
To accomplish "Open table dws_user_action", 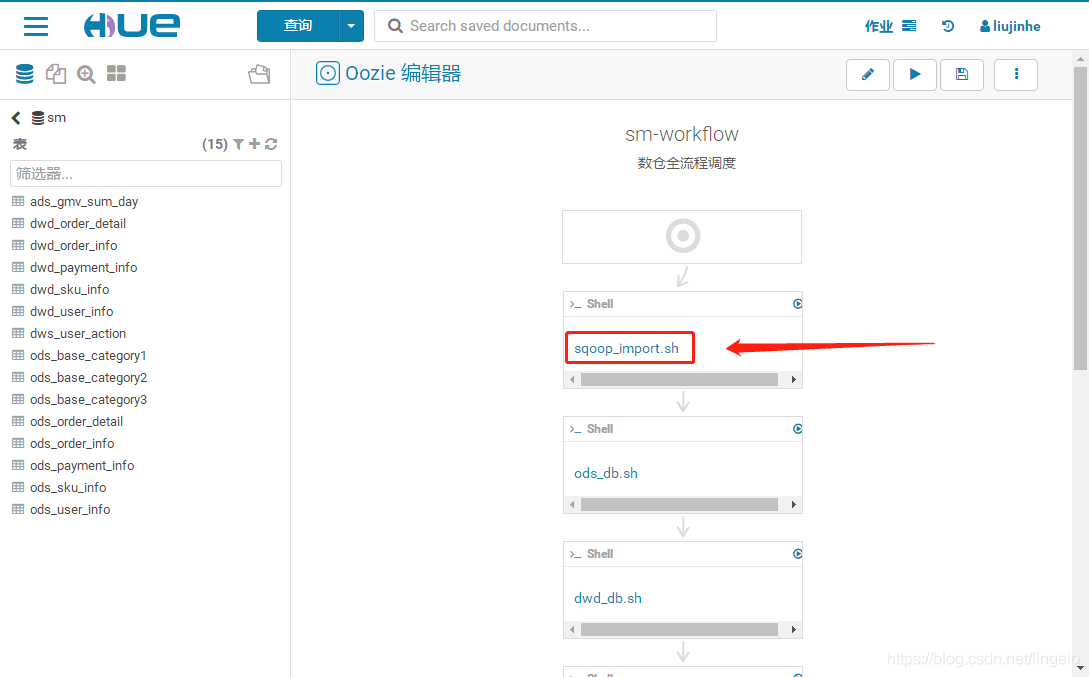I will pyautogui.click(x=78, y=333).
